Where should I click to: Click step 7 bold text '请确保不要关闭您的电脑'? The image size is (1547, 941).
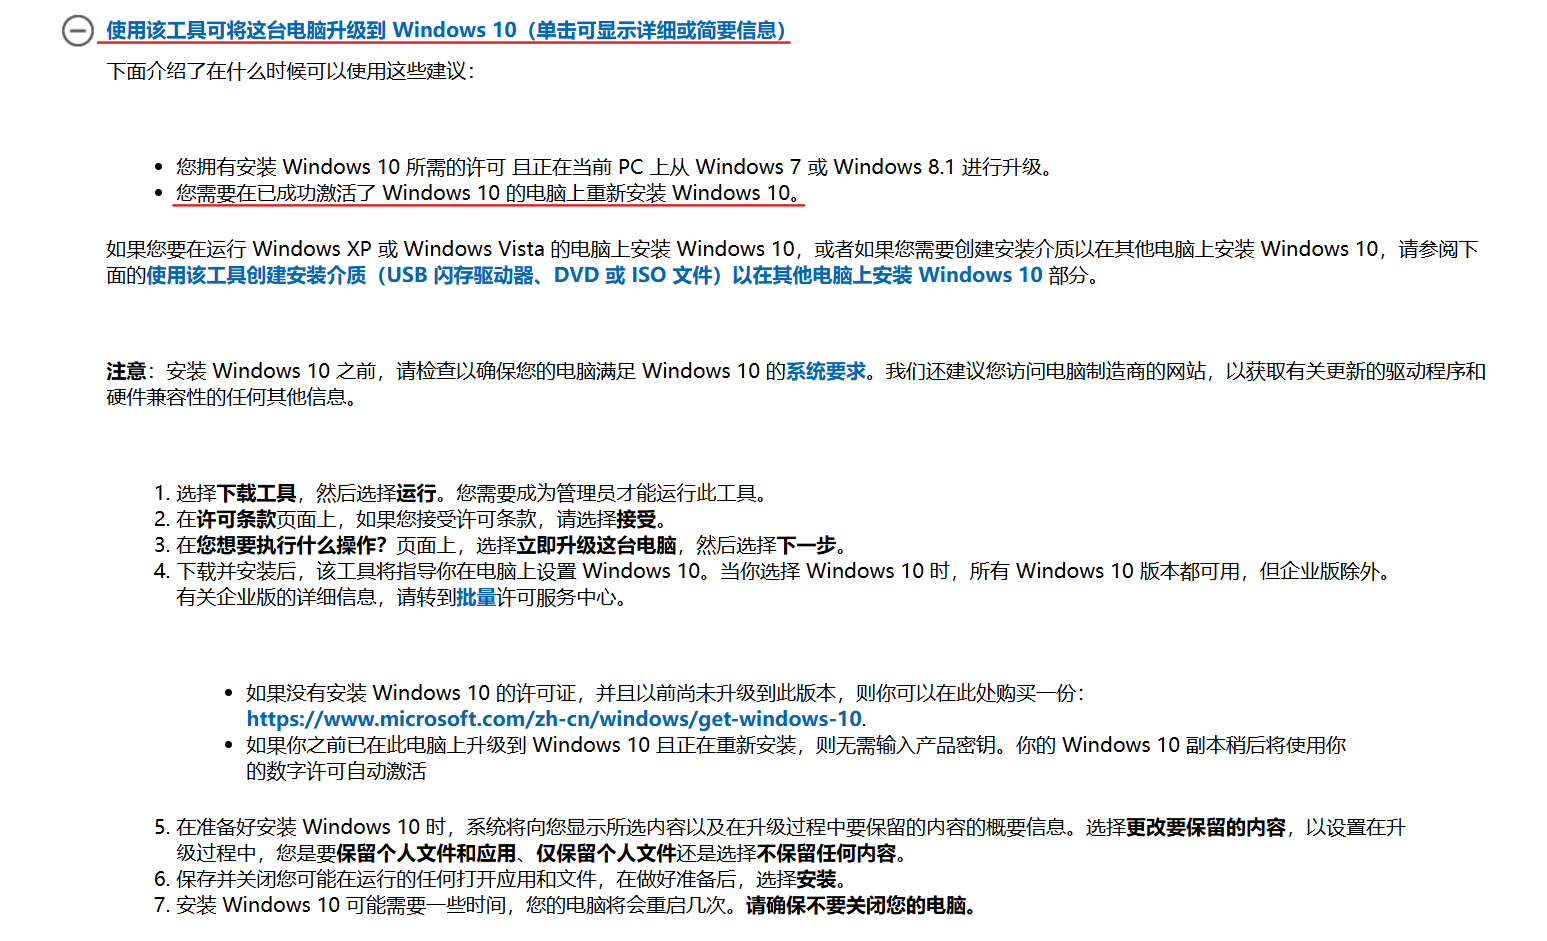point(860,905)
